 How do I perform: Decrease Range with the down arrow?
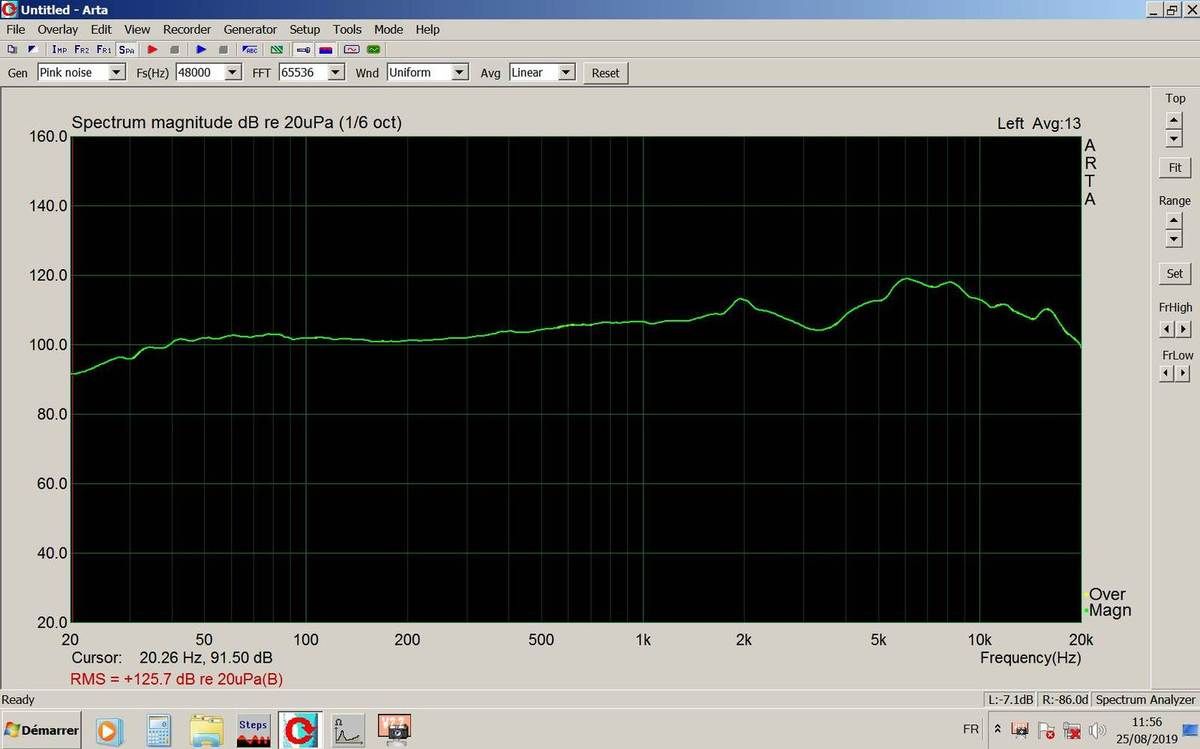click(1174, 239)
